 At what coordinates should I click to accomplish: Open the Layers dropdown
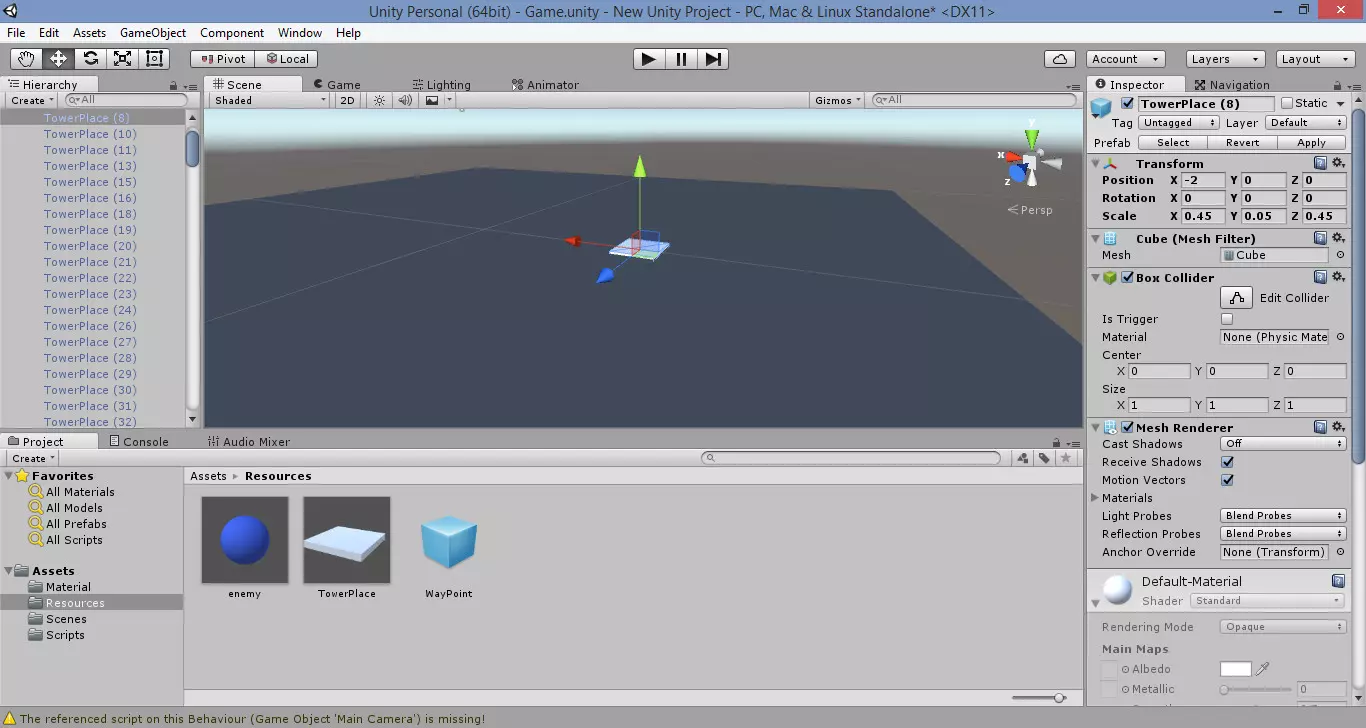(1224, 59)
